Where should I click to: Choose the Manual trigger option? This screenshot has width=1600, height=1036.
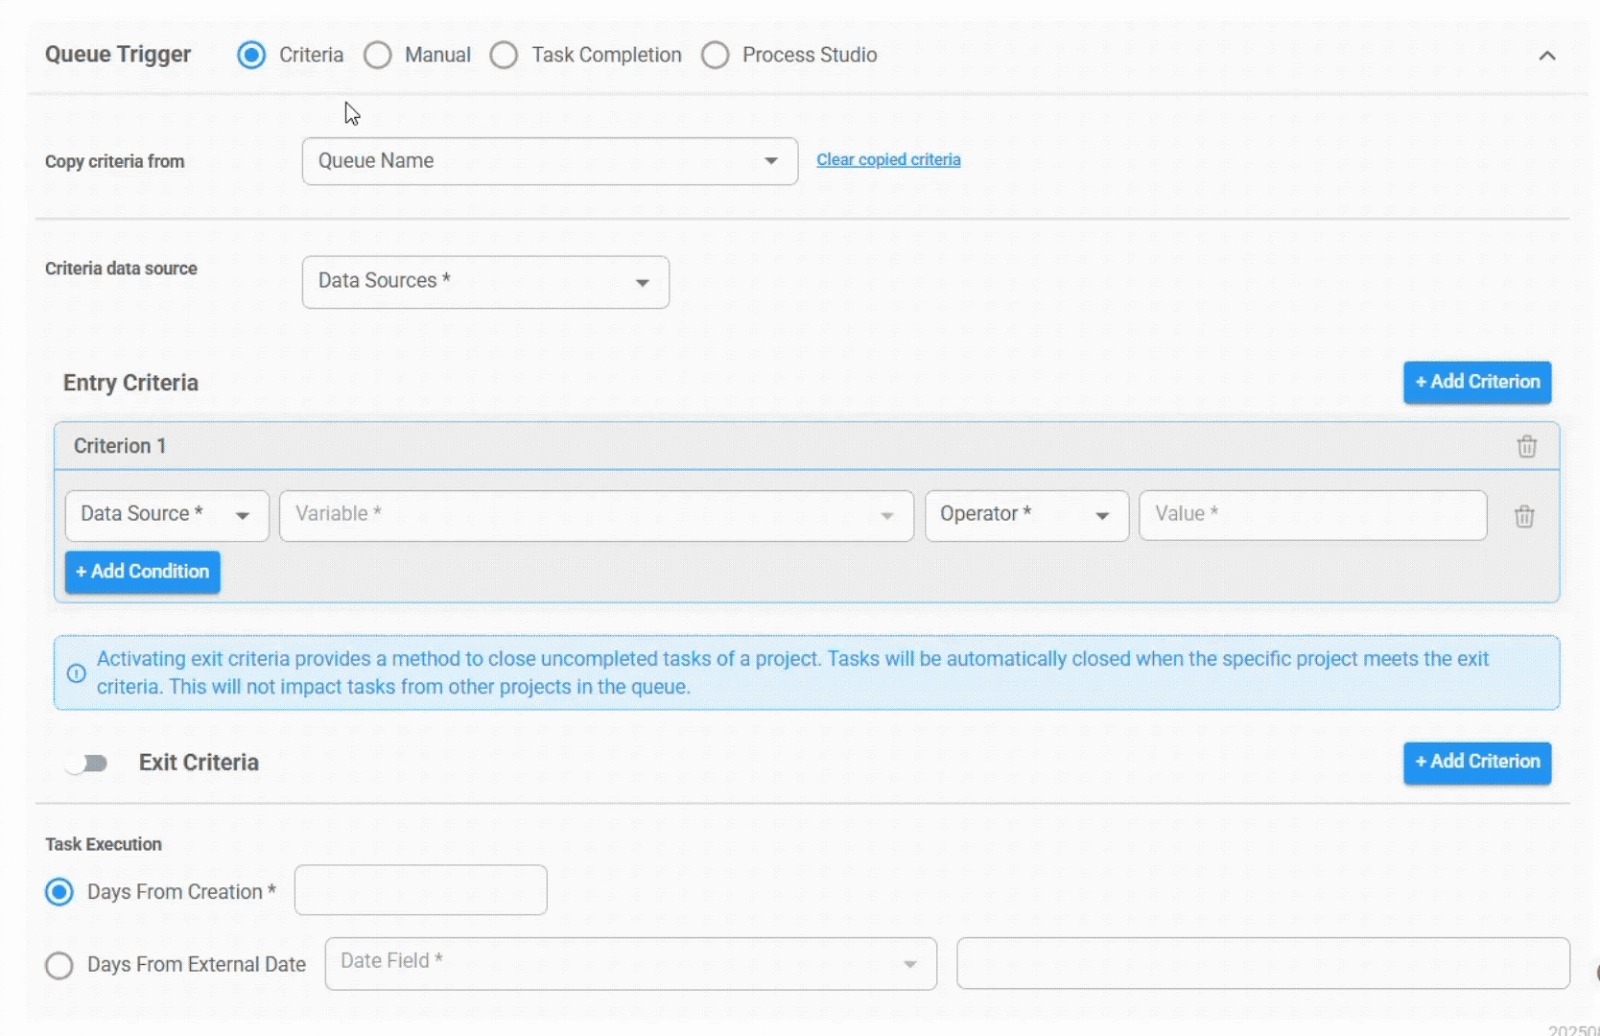point(378,55)
